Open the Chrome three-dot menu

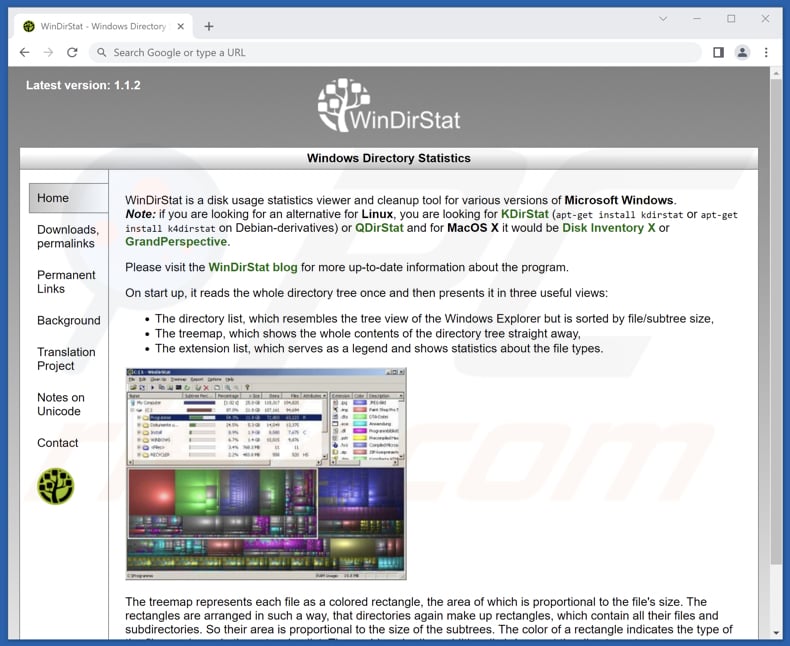(x=766, y=52)
